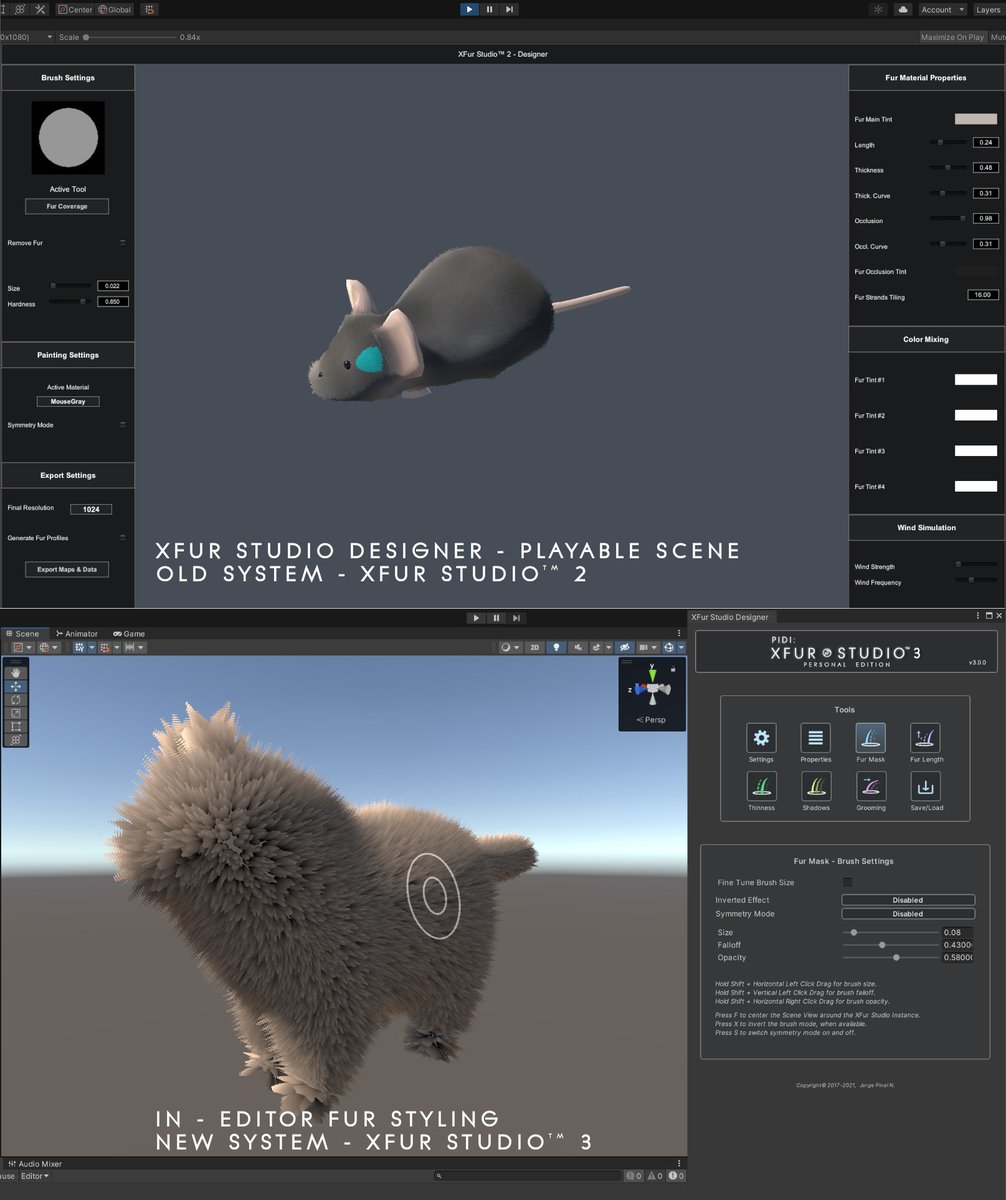
Task: Click the Fur Main Tint color swatch
Action: pos(976,119)
